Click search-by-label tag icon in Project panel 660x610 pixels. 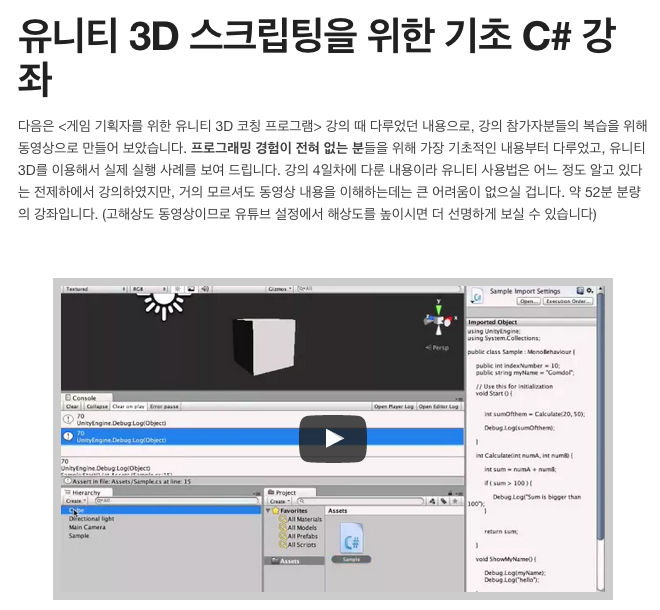(444, 501)
